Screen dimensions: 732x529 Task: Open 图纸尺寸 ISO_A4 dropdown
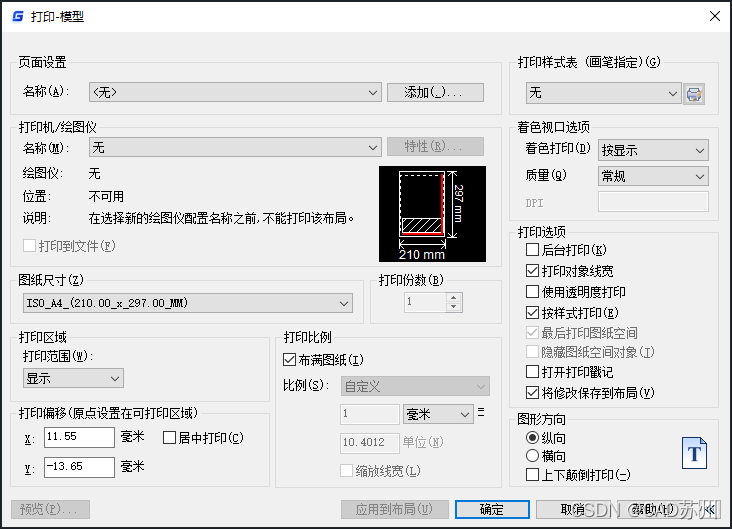point(188,303)
